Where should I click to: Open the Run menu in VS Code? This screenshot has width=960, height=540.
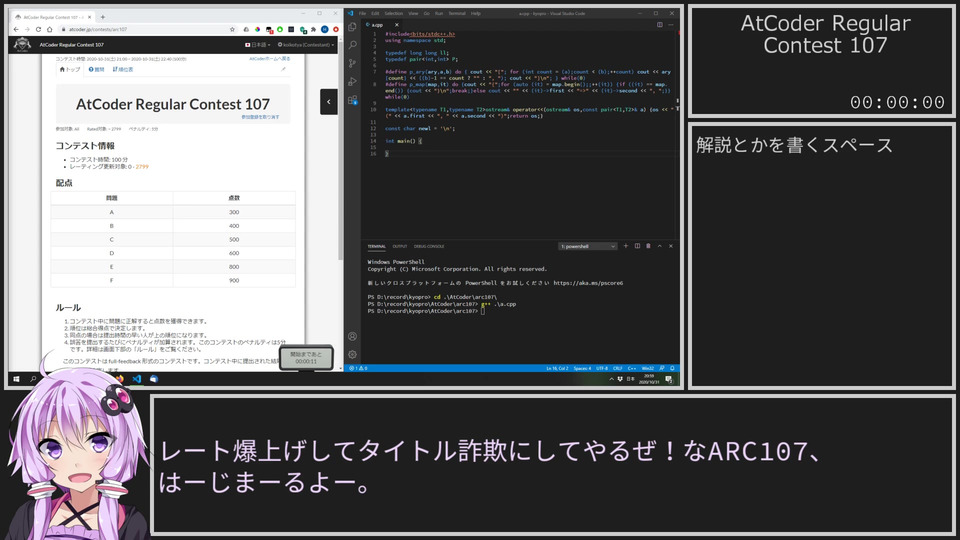(x=439, y=13)
